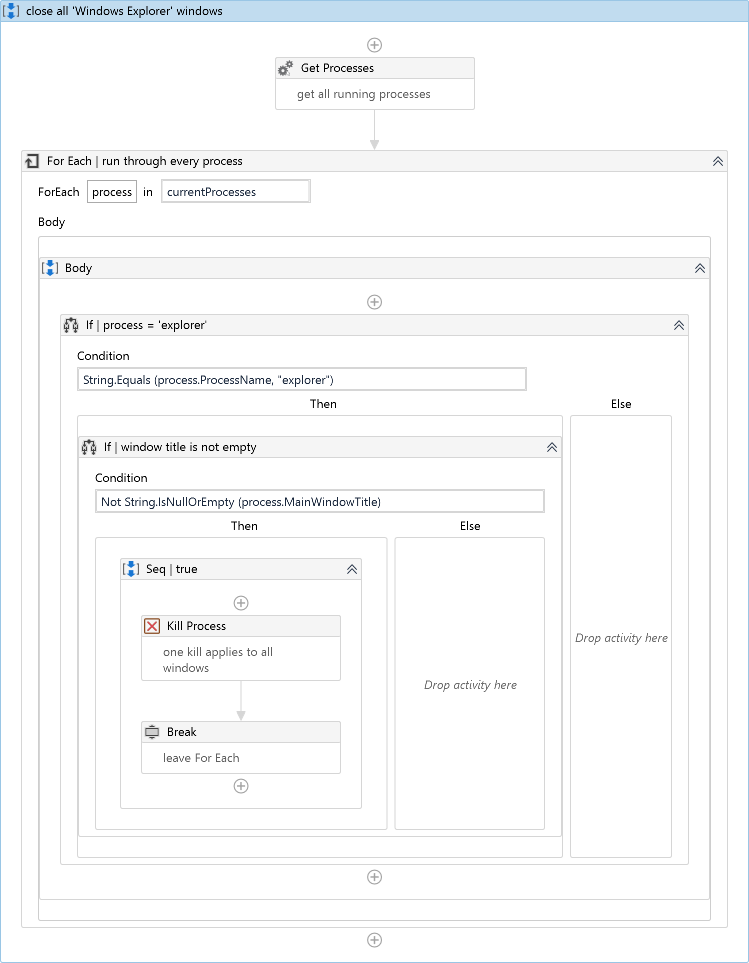Click 'one kill applies to all windows' text

(x=218, y=660)
